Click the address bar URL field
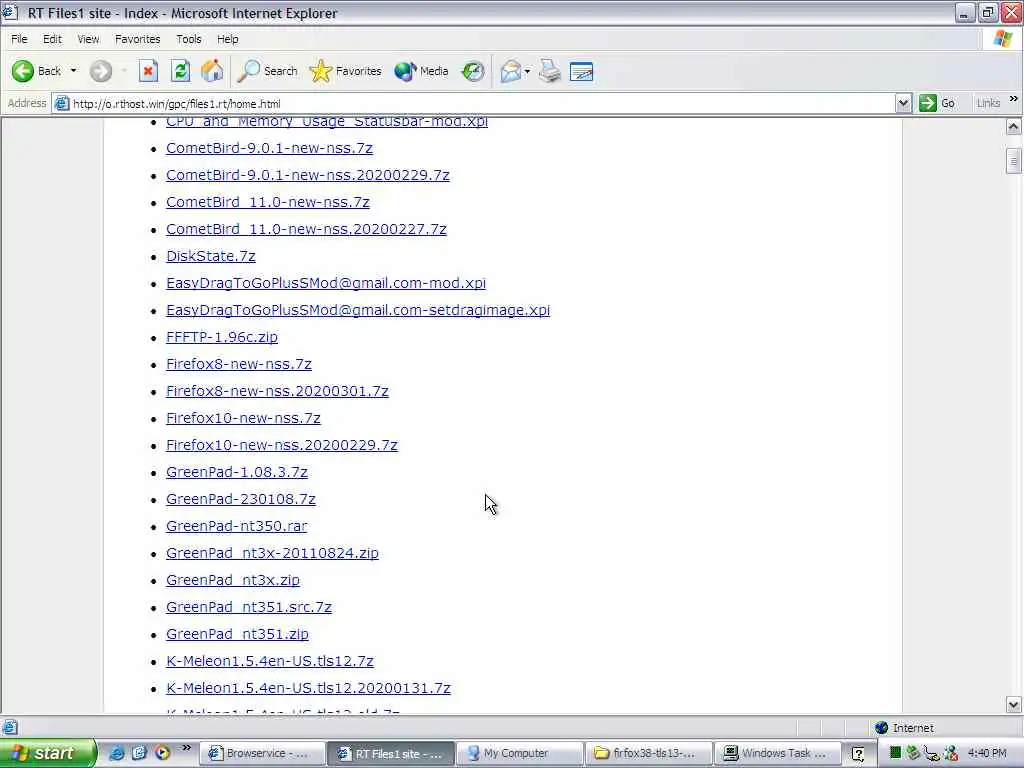This screenshot has width=1024, height=768. pos(483,103)
